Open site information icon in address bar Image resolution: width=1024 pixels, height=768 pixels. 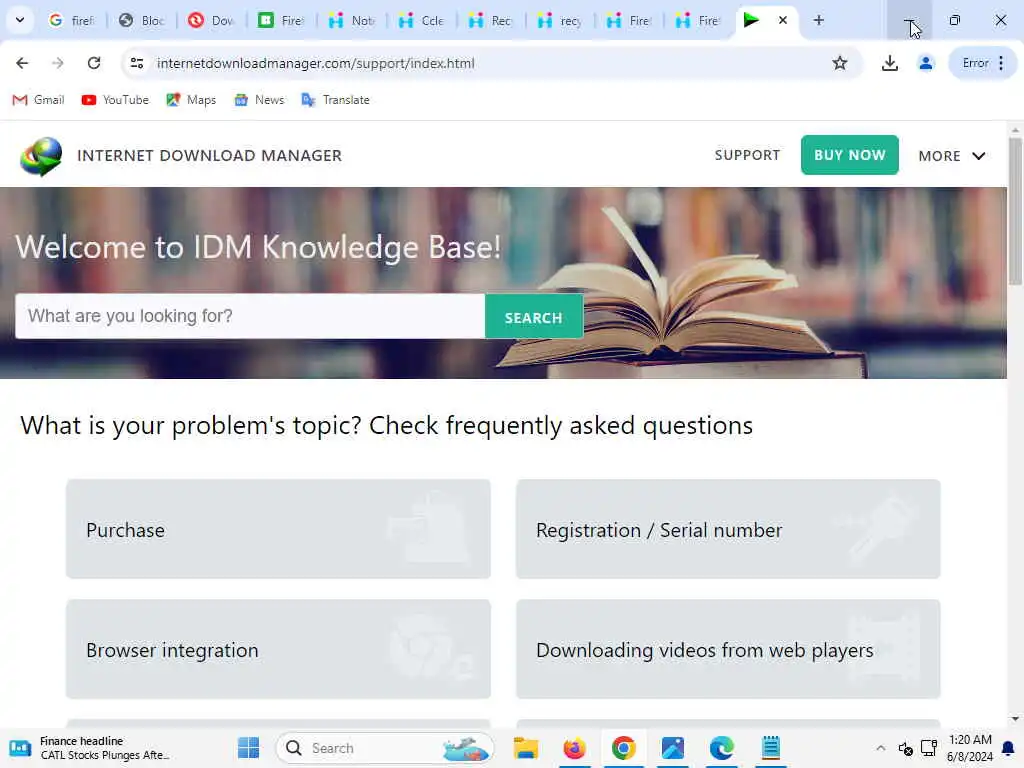[x=136, y=63]
